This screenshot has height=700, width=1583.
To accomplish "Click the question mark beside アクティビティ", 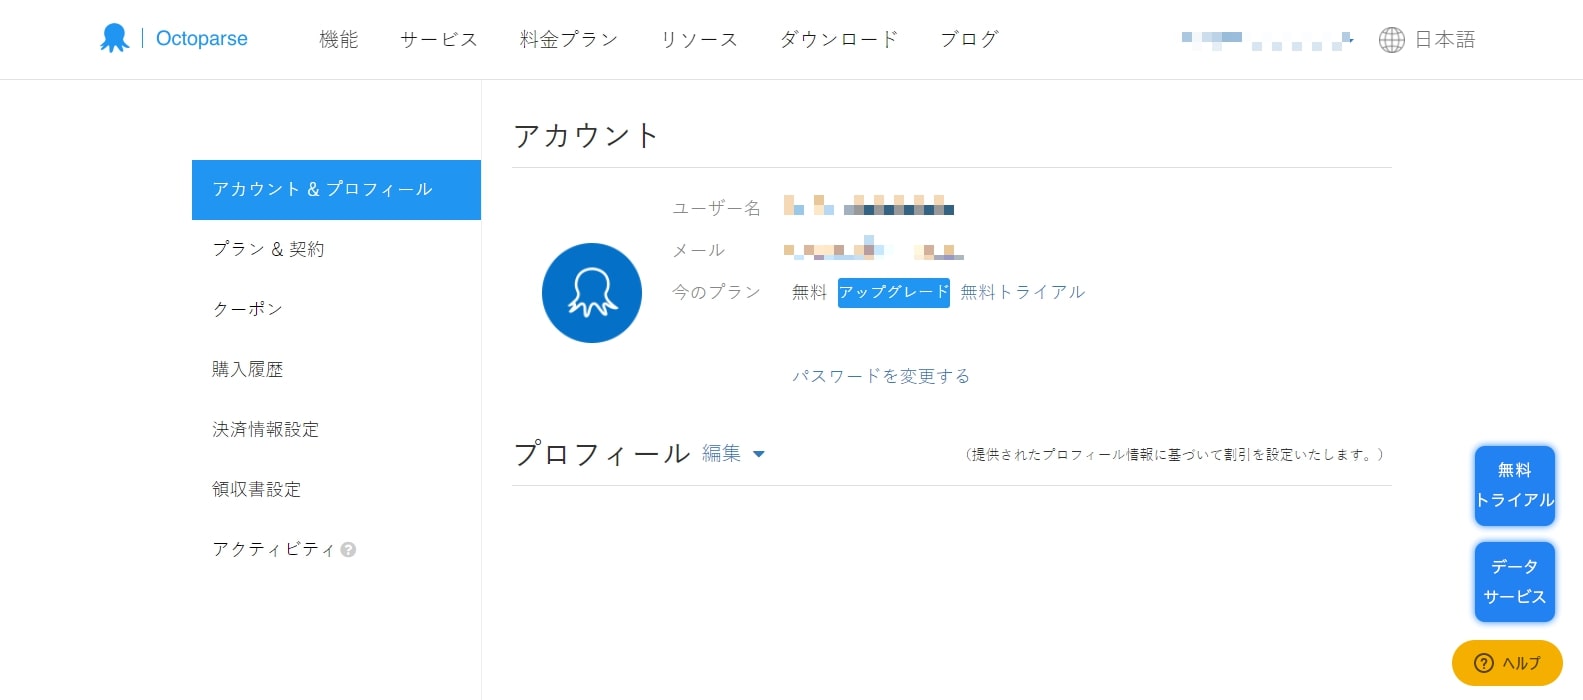I will [348, 550].
